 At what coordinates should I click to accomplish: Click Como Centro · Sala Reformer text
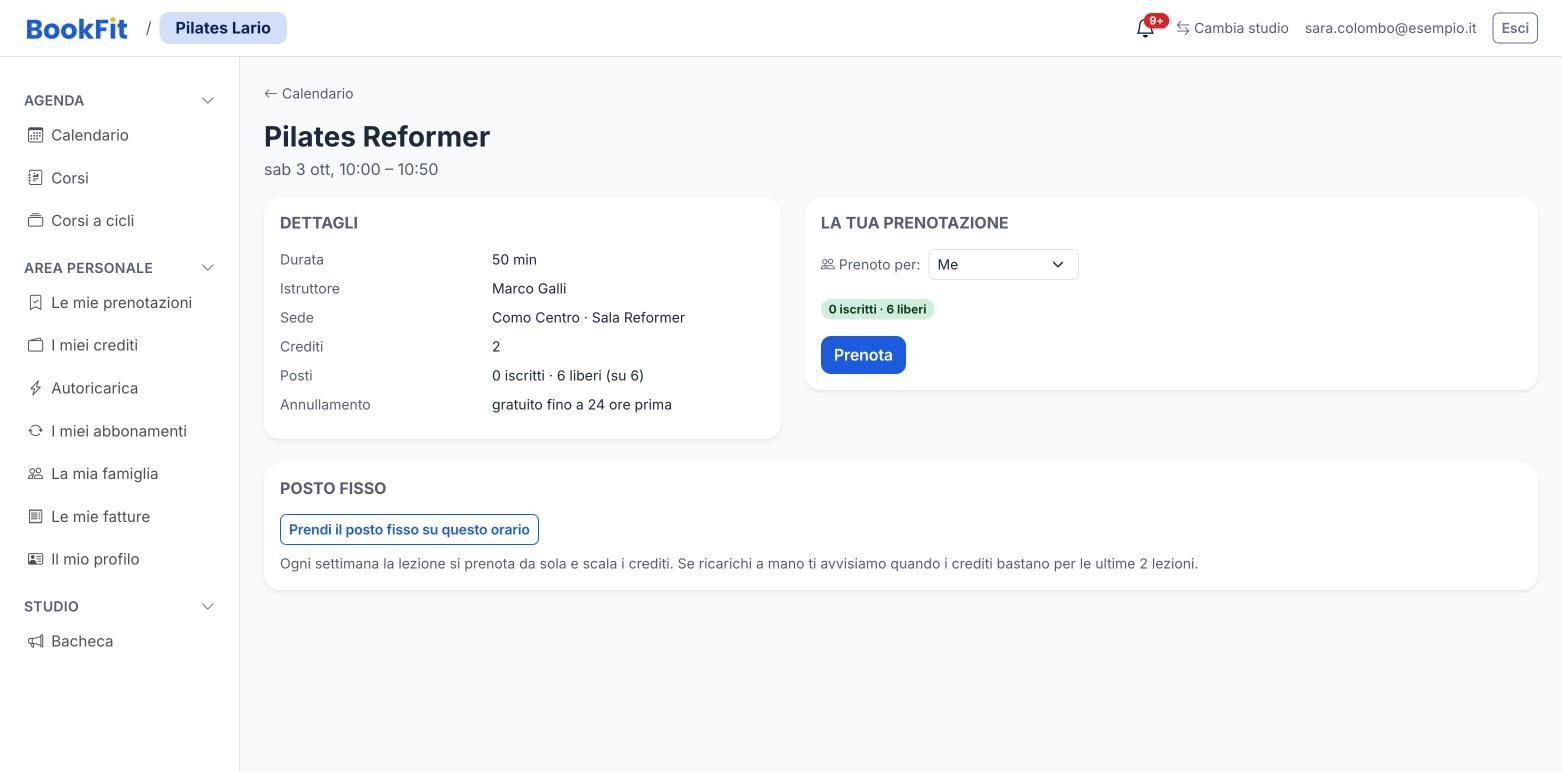[x=588, y=317]
